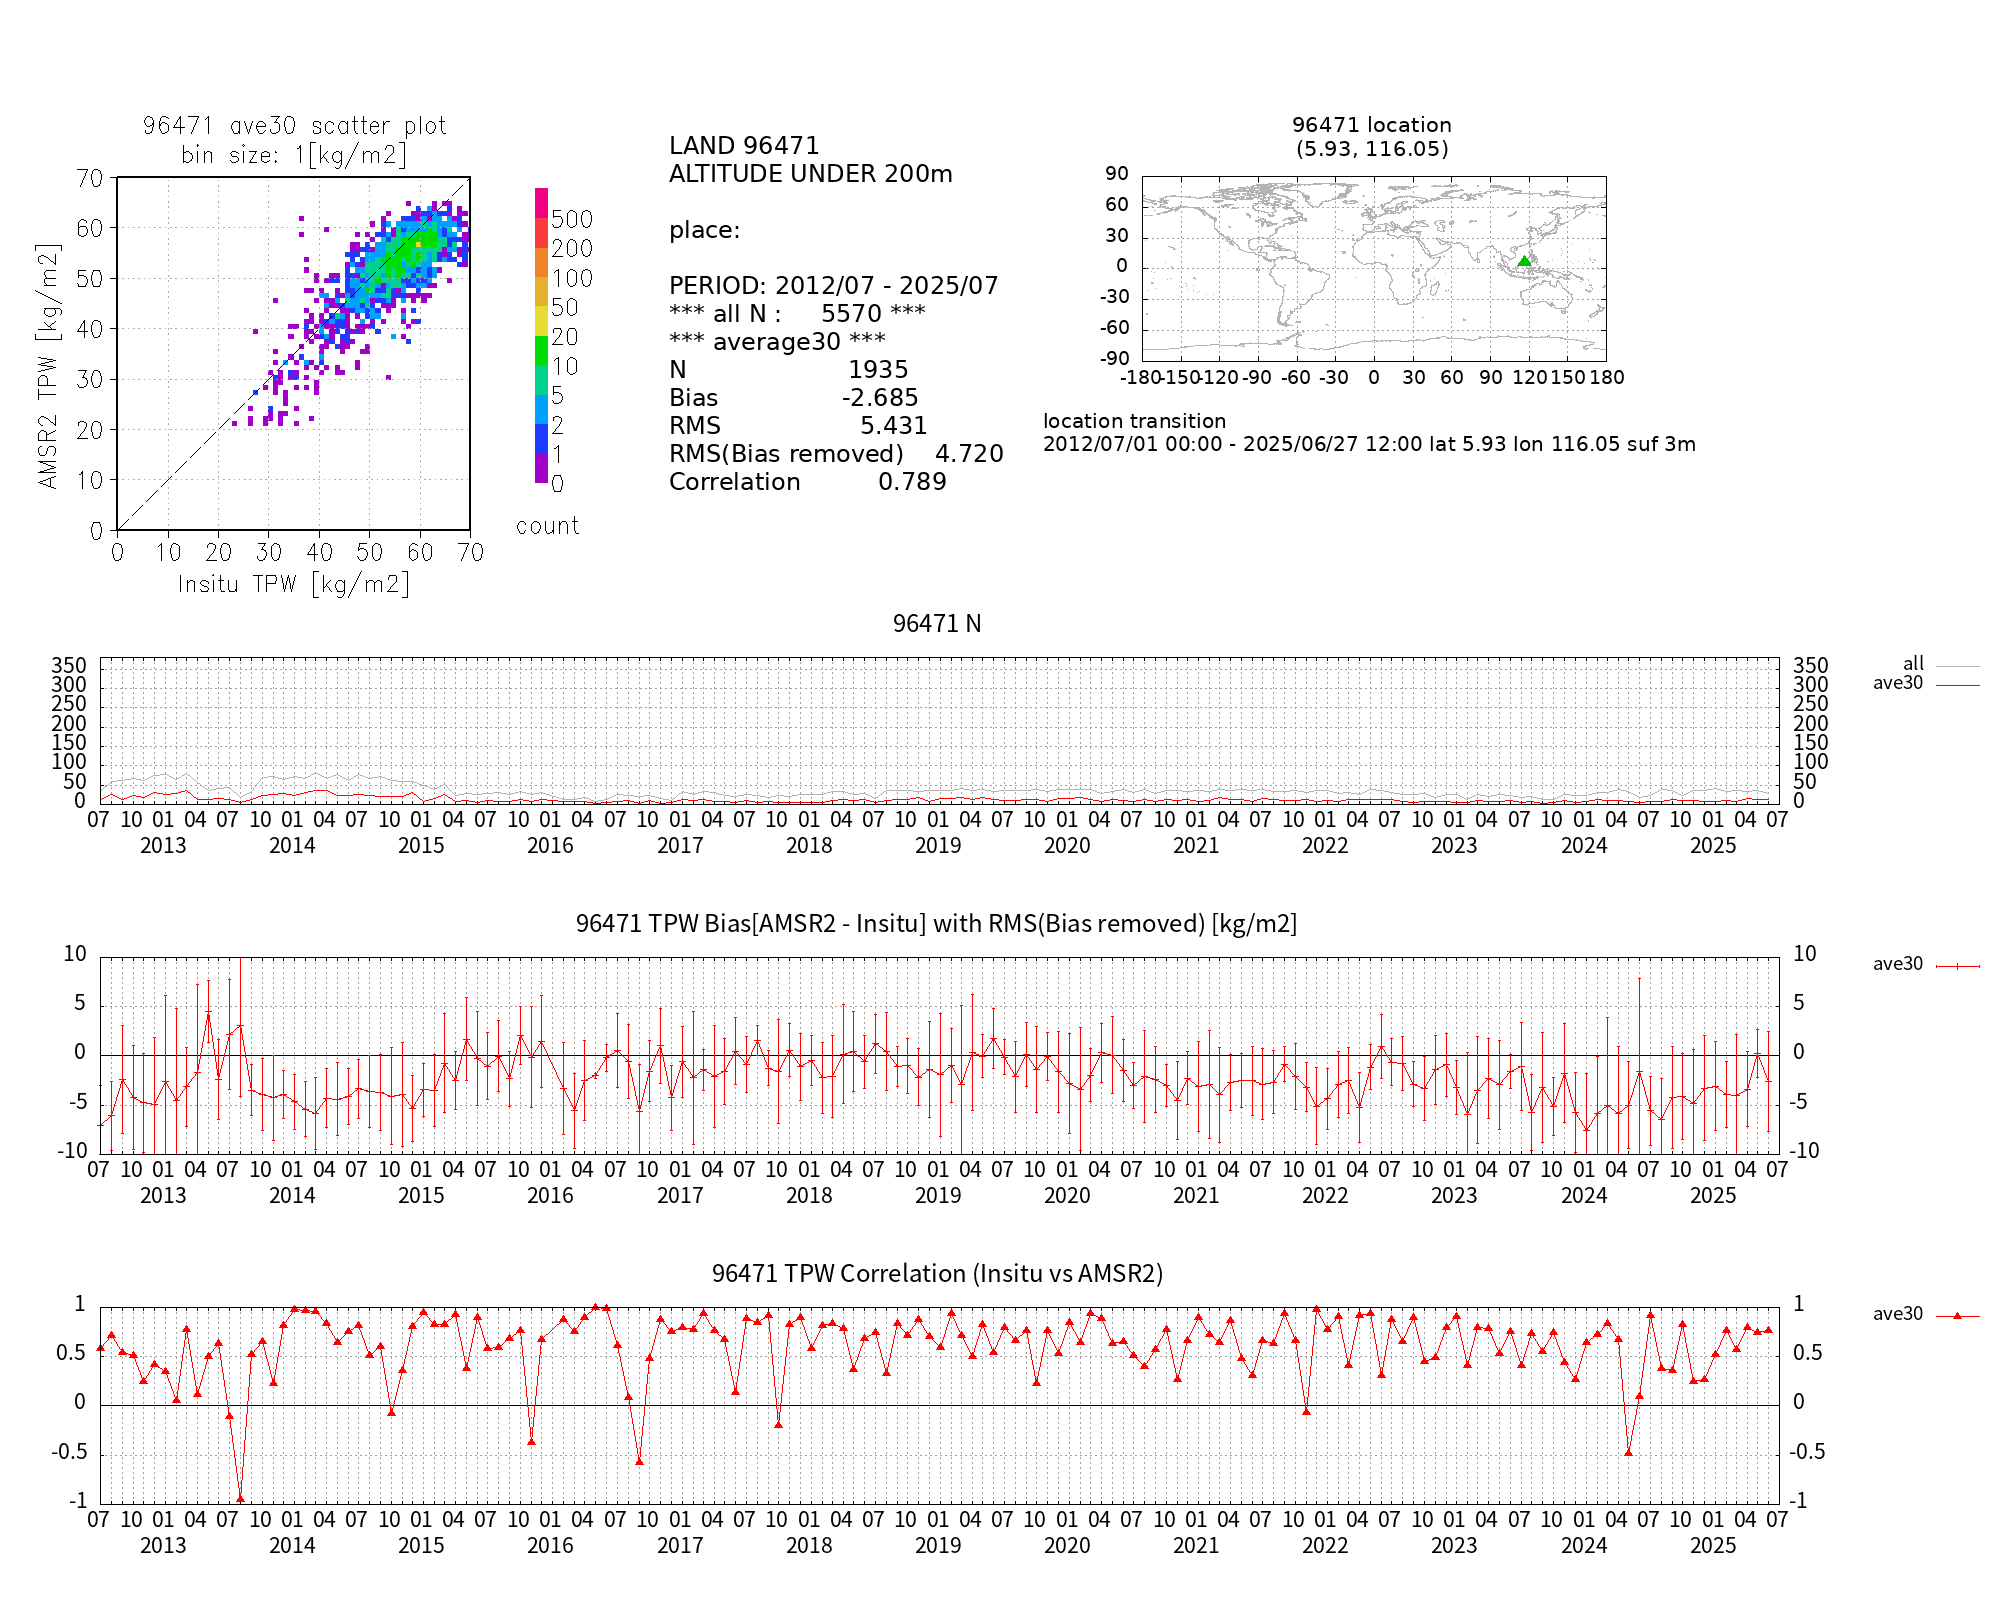
Task: Click the bias peak near 2013/05
Action: 208,1013
